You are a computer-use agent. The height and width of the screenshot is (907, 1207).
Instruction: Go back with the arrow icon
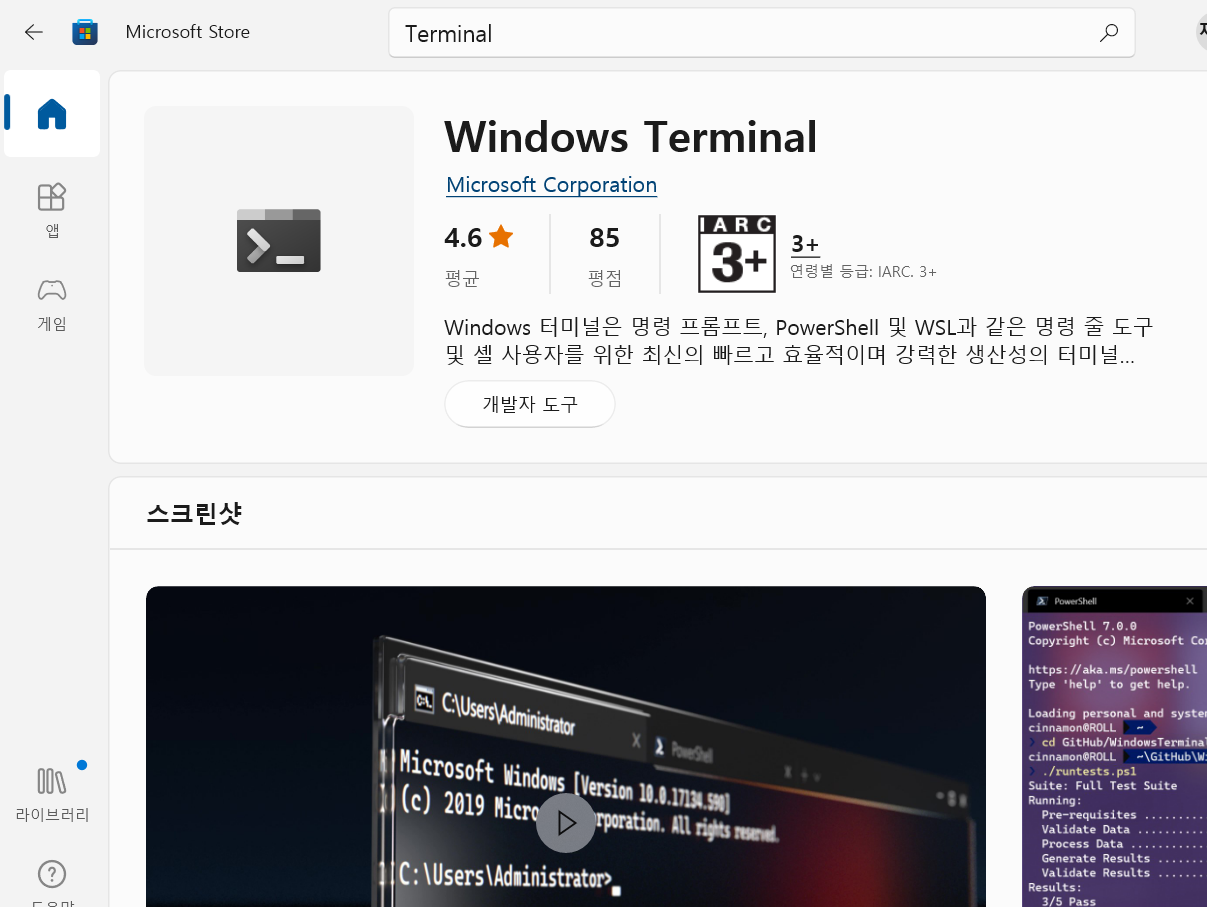point(34,32)
